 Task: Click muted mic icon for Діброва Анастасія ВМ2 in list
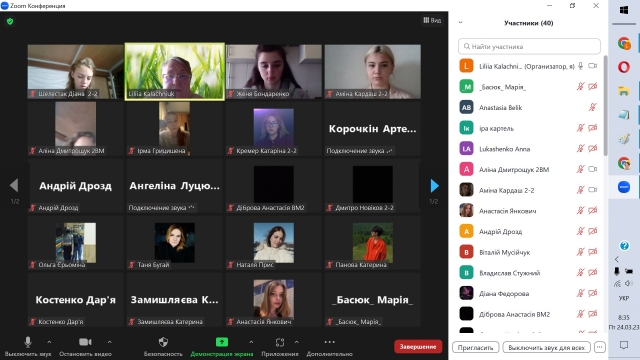point(580,314)
